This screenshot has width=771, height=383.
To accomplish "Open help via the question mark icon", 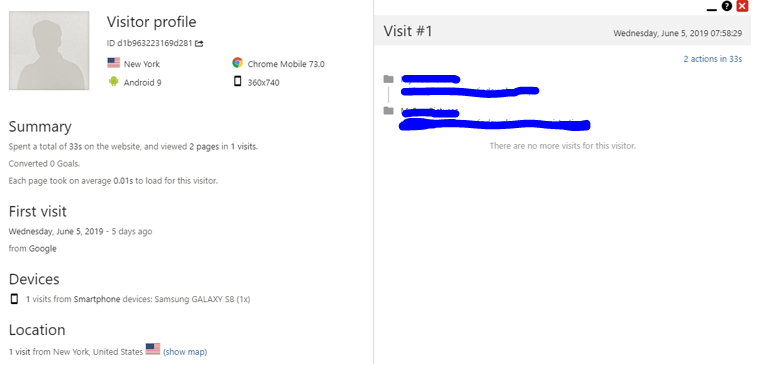I will tap(727, 6).
